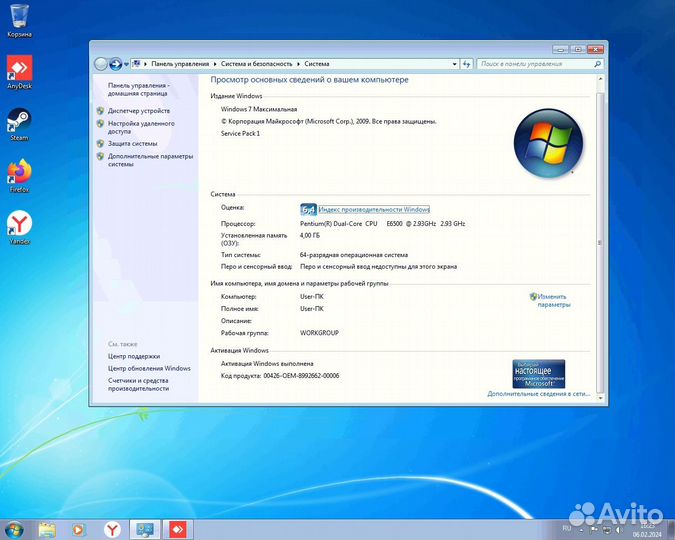Image resolution: width=675 pixels, height=540 pixels.
Task: Expand arrow after Панель управления breadcrumb
Action: [x=215, y=64]
